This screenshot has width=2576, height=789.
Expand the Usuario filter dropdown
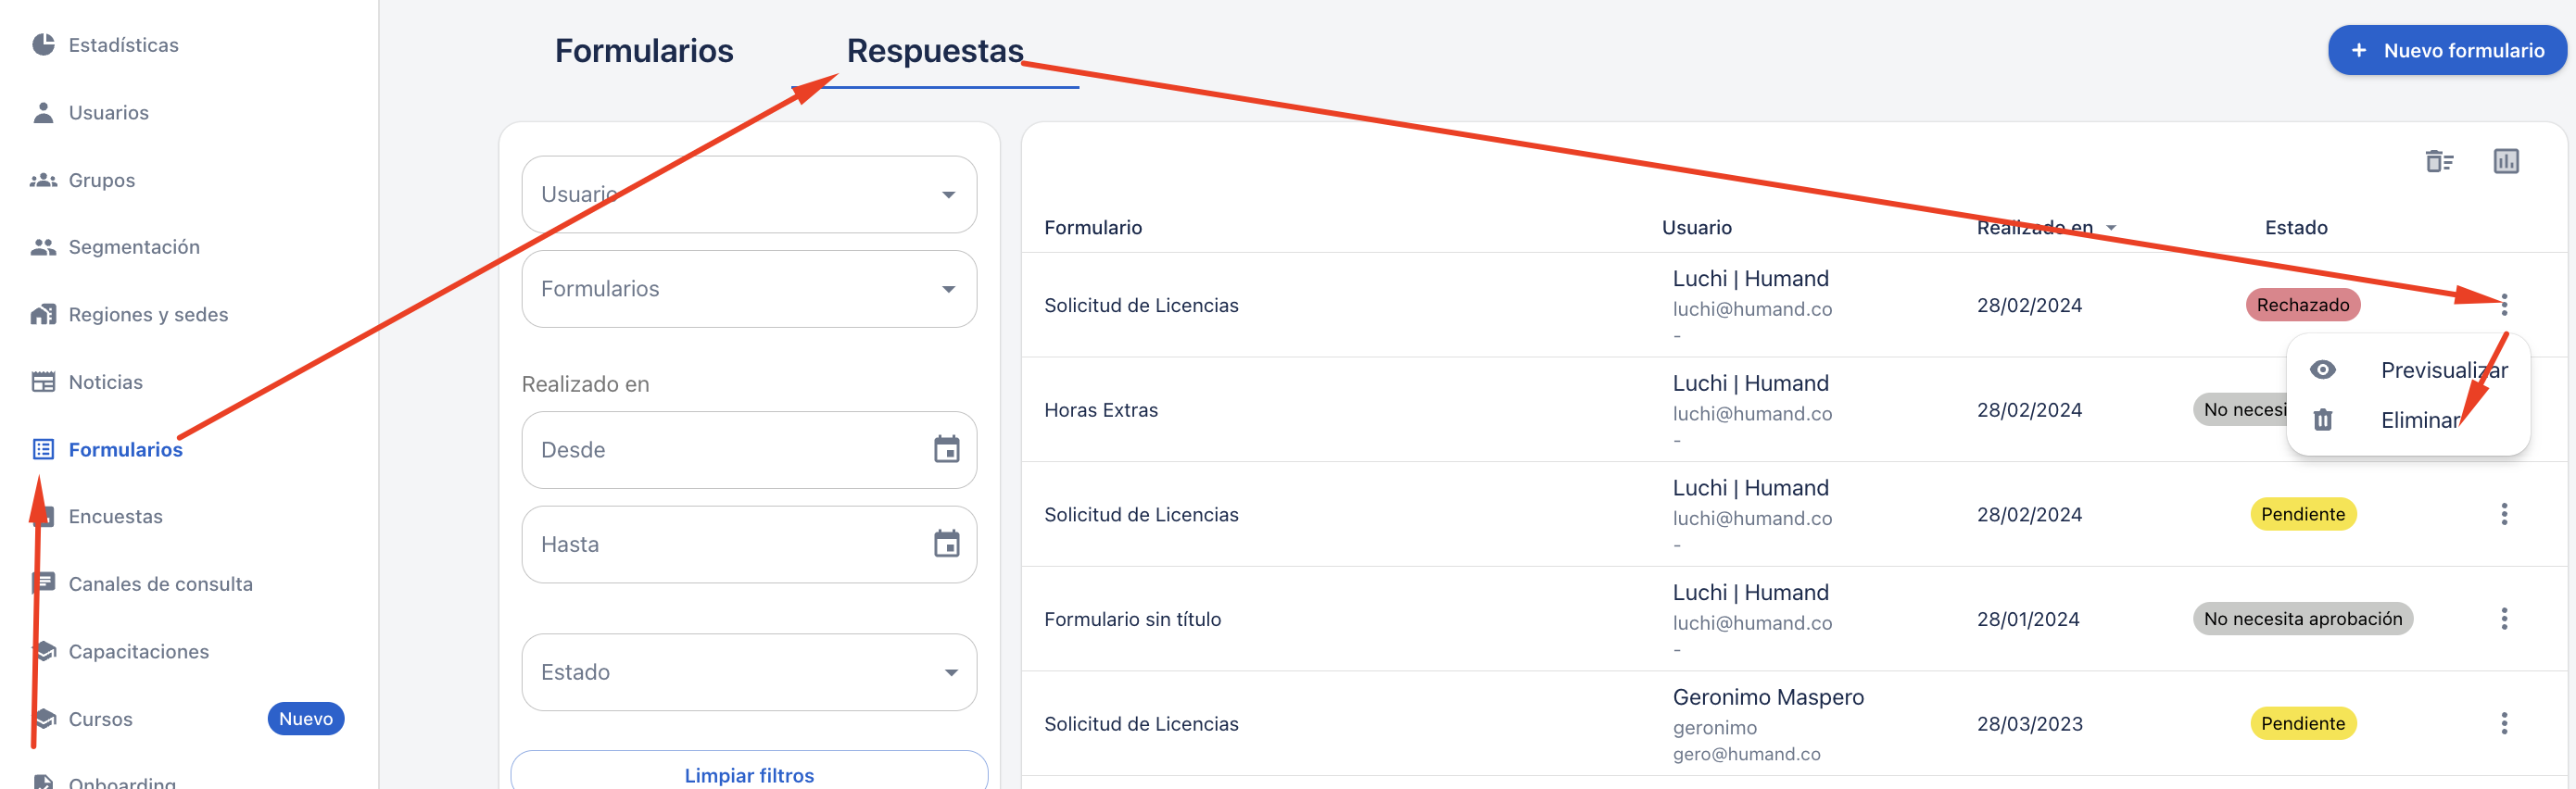tap(749, 194)
